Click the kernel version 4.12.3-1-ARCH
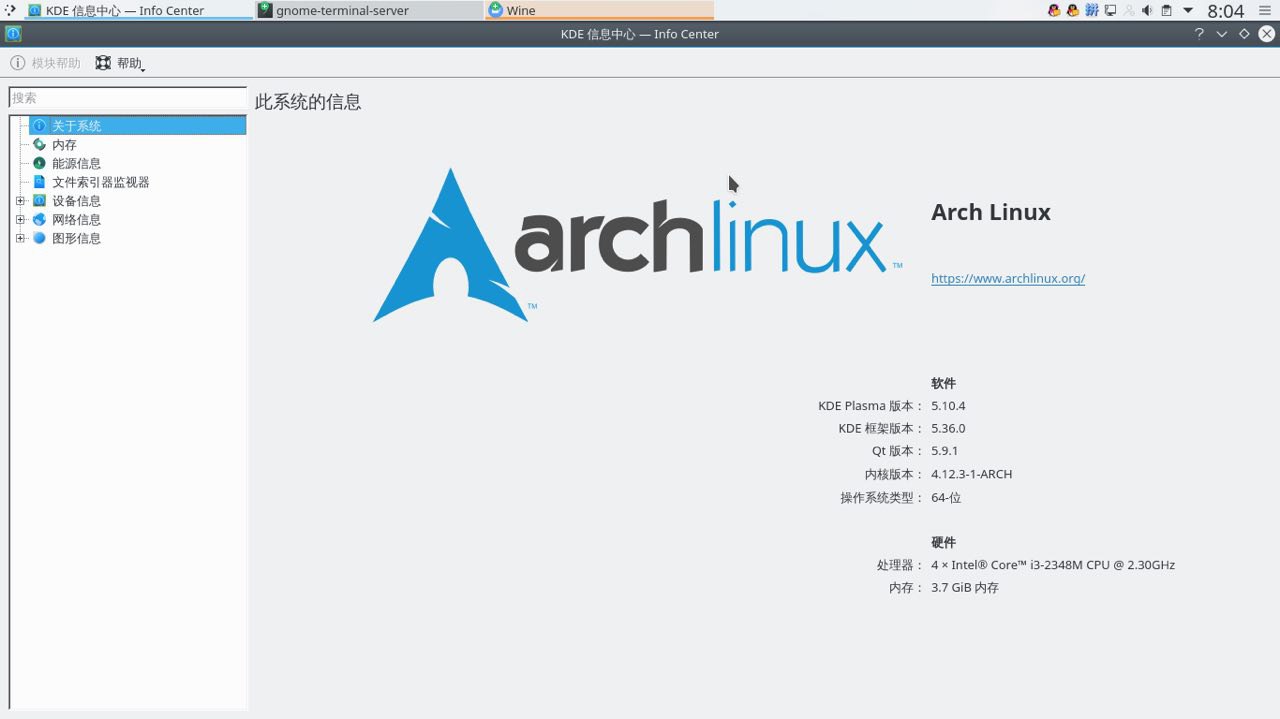The width and height of the screenshot is (1280, 719). pyautogui.click(x=972, y=474)
